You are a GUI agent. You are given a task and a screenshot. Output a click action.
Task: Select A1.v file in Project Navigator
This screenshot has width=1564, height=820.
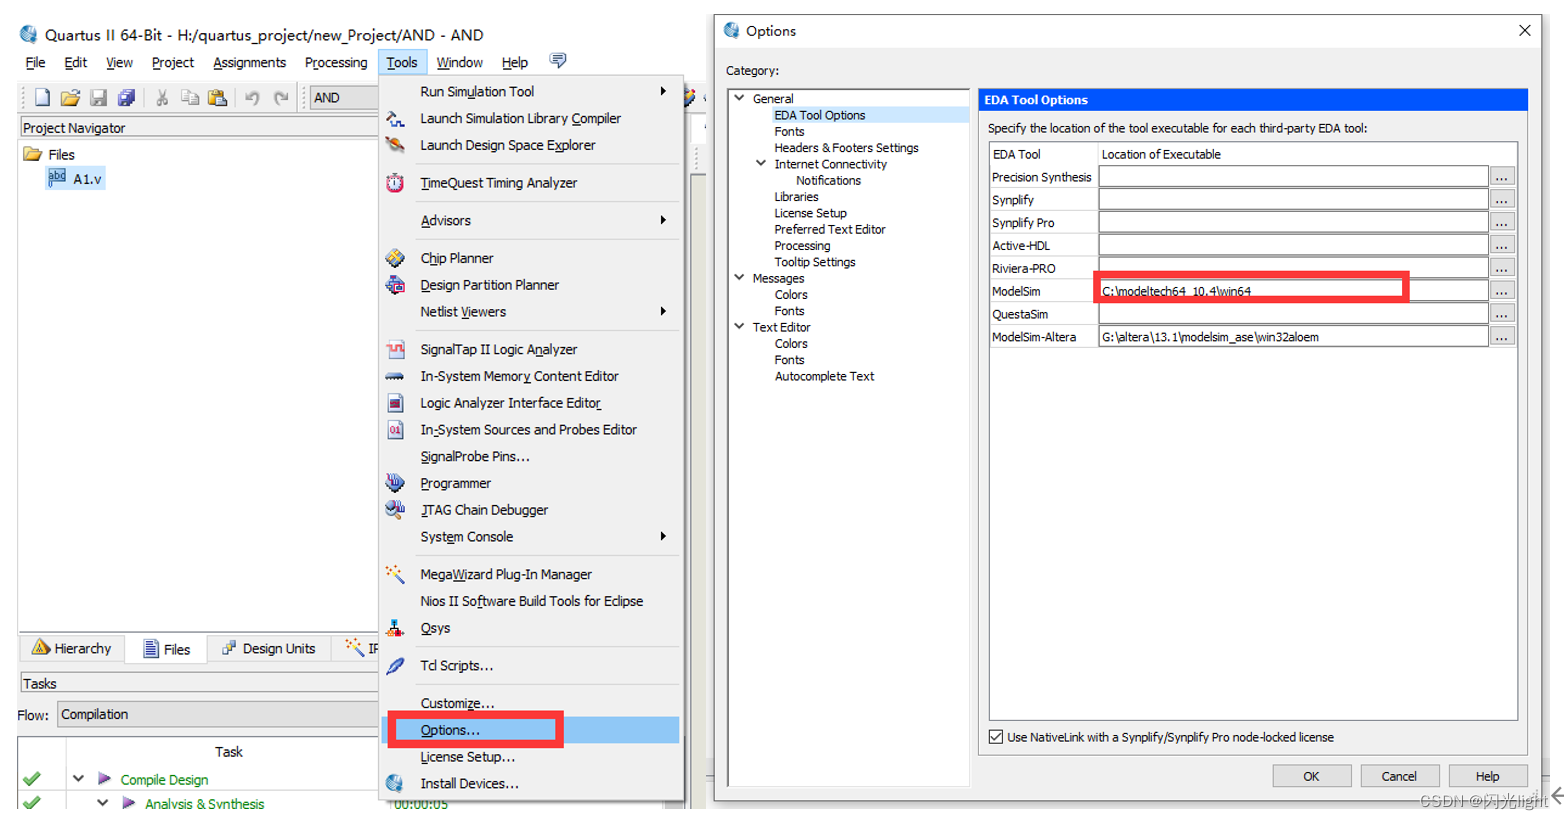tap(76, 179)
